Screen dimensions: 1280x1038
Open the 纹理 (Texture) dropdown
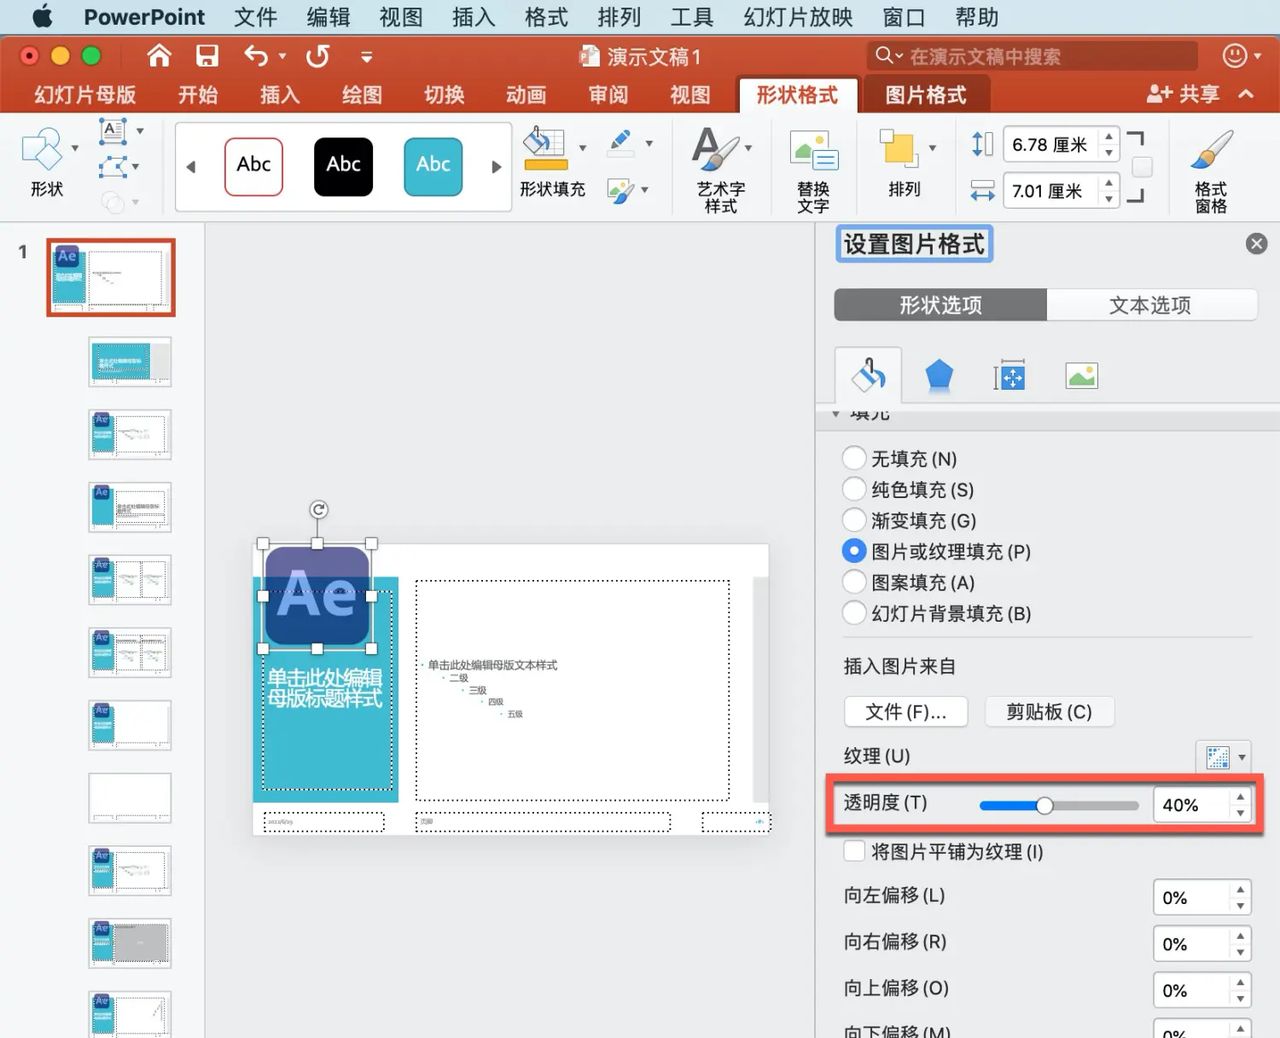1224,757
